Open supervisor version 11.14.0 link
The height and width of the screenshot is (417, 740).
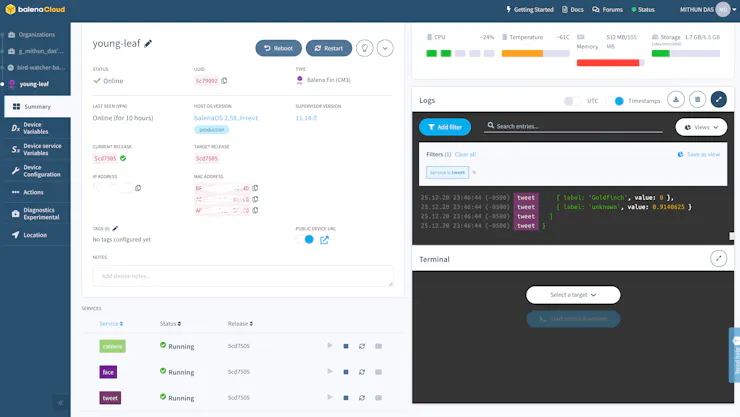[306, 118]
